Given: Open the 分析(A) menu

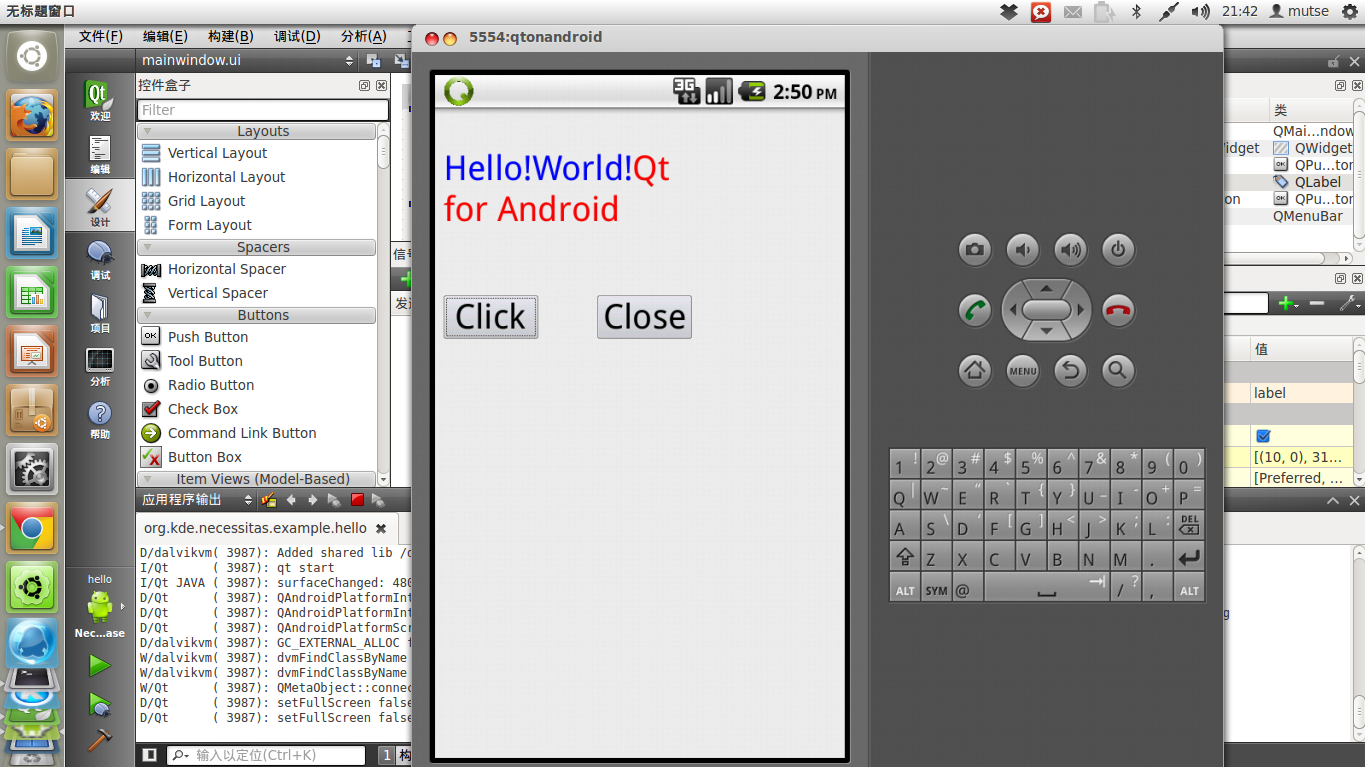Looking at the screenshot, I should click(363, 36).
